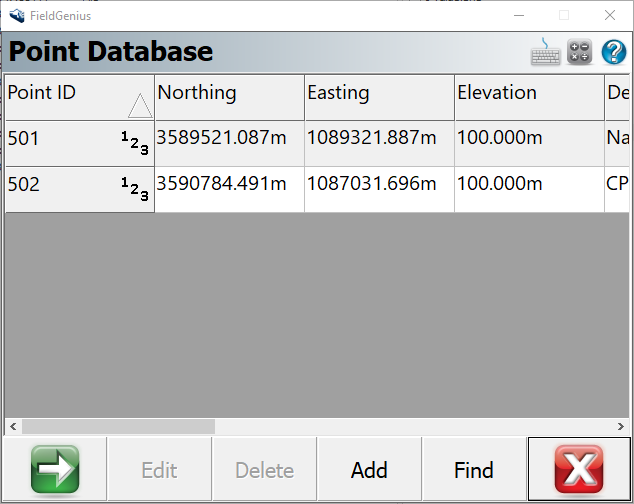This screenshot has width=634, height=504.
Task: Open the on-screen keyboard icon
Action: click(x=546, y=52)
